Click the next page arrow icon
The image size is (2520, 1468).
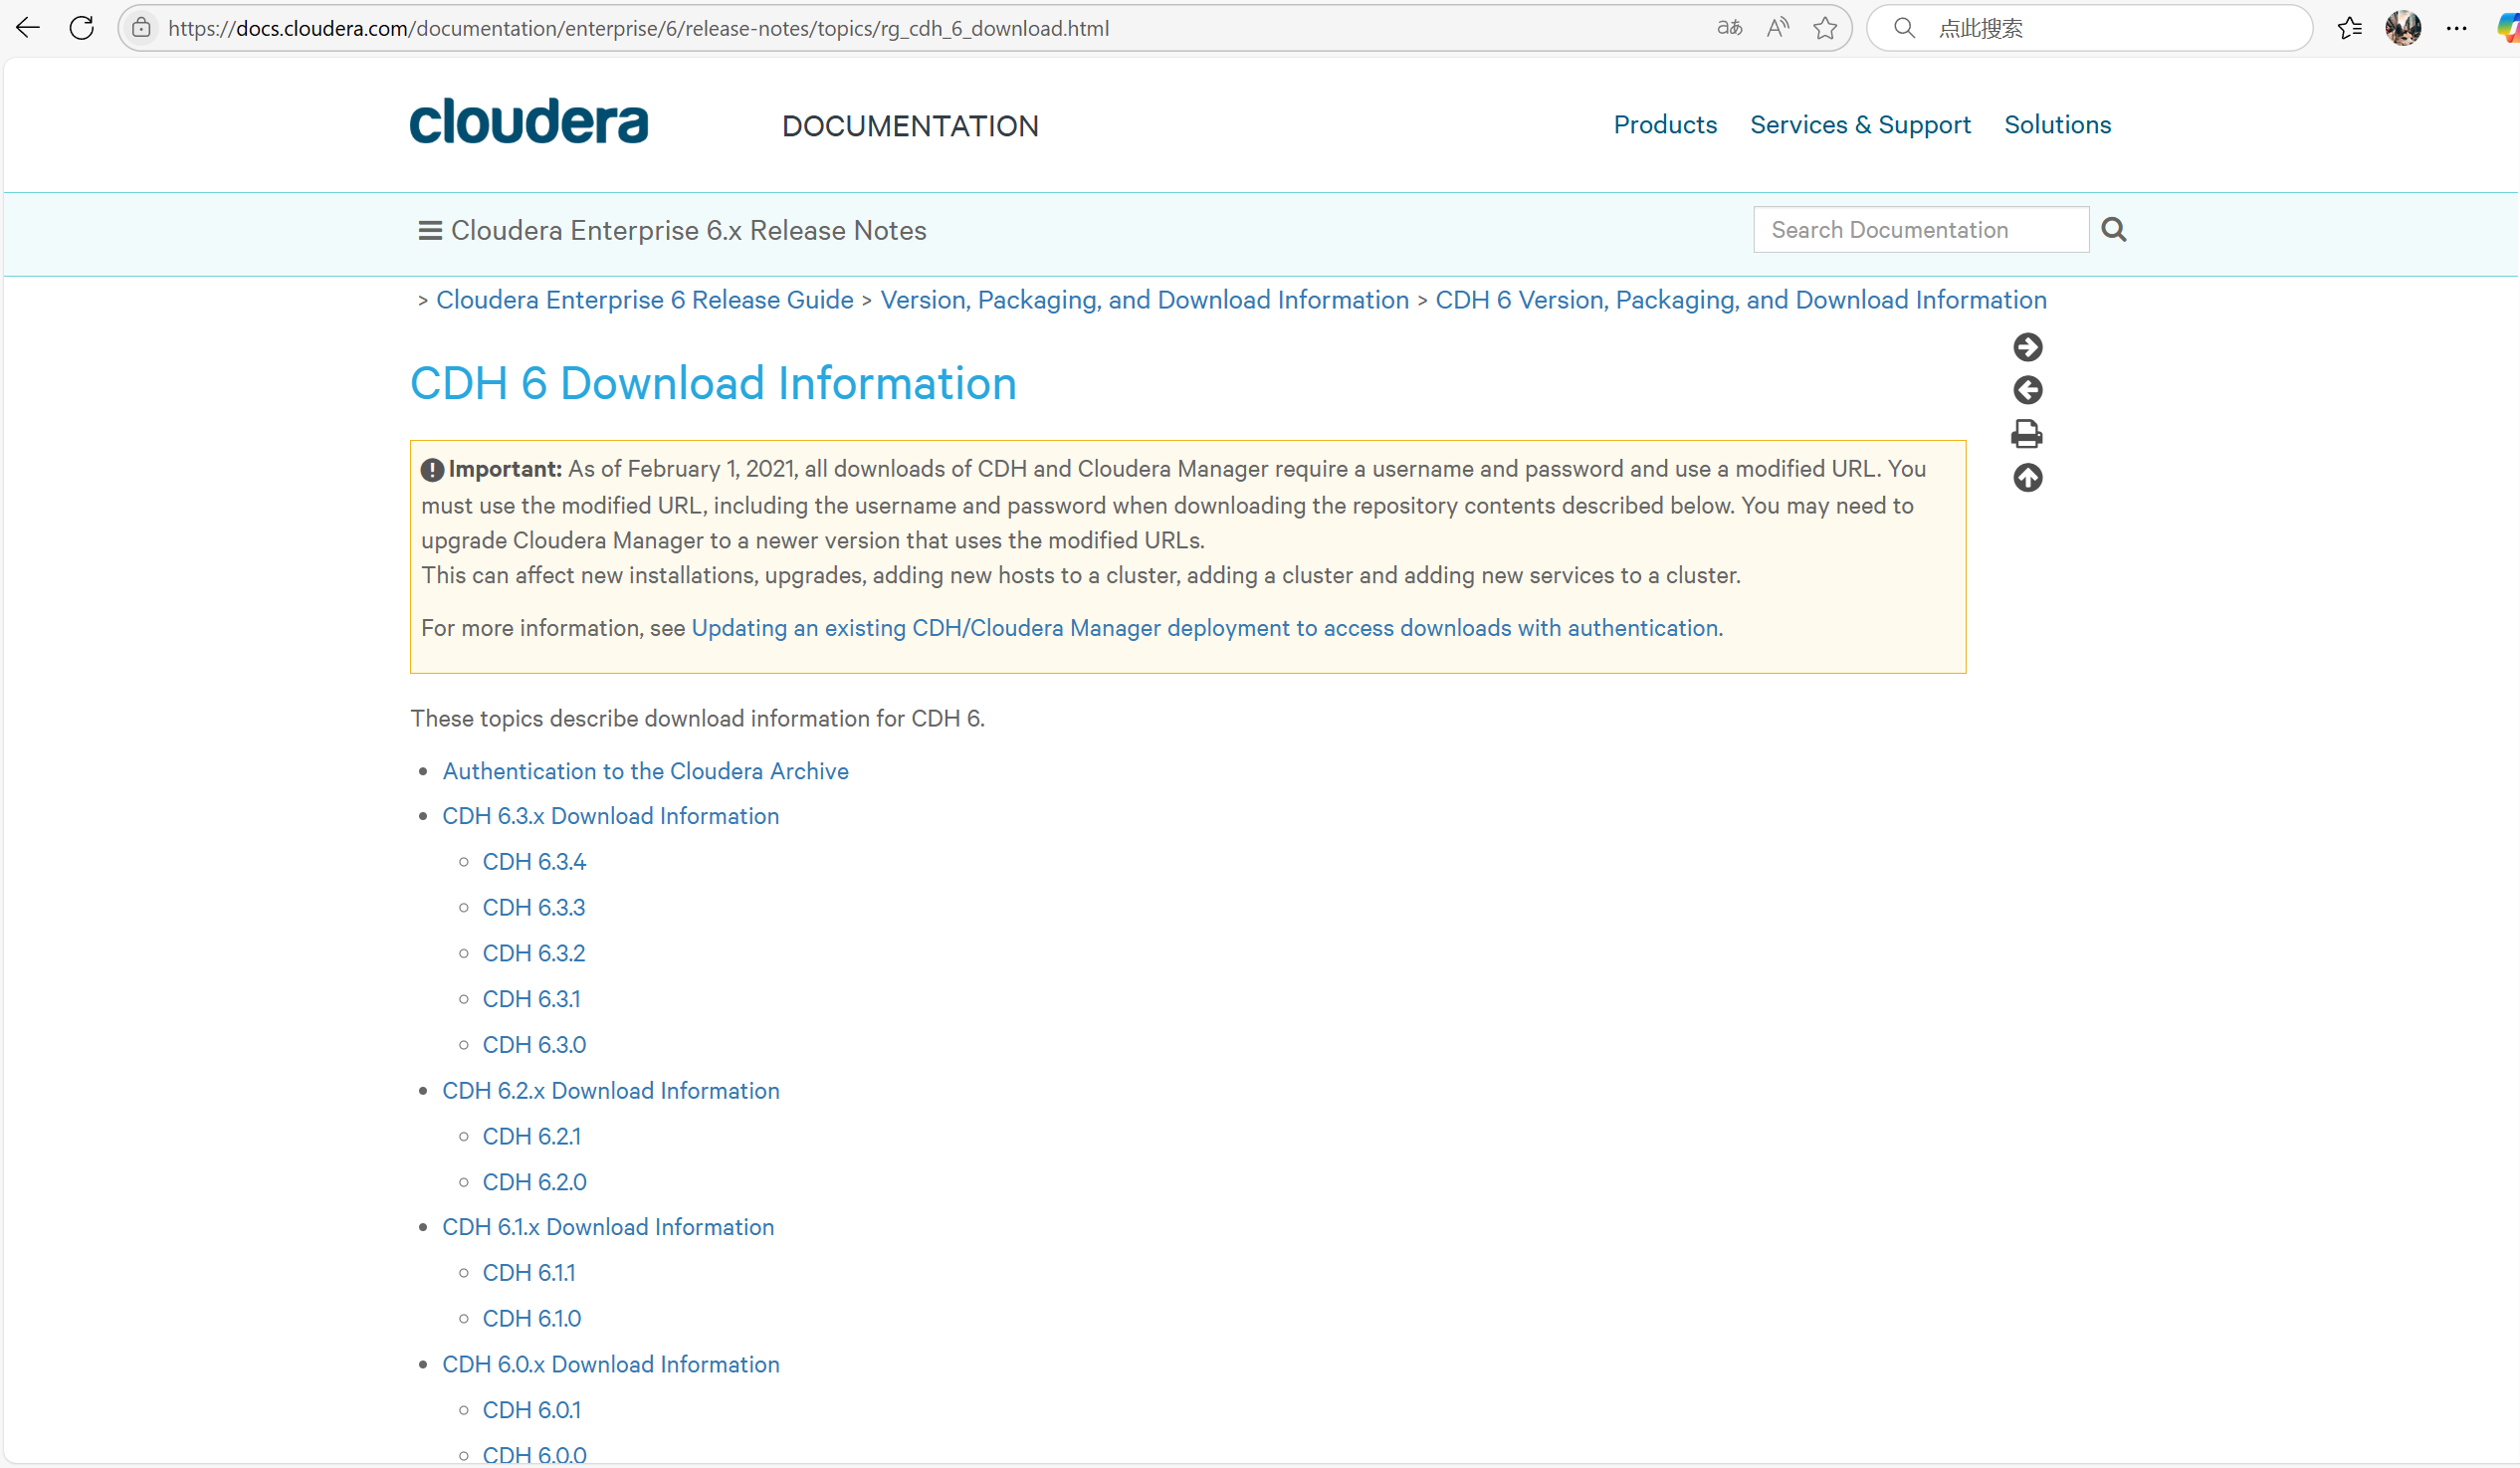[x=2027, y=347]
